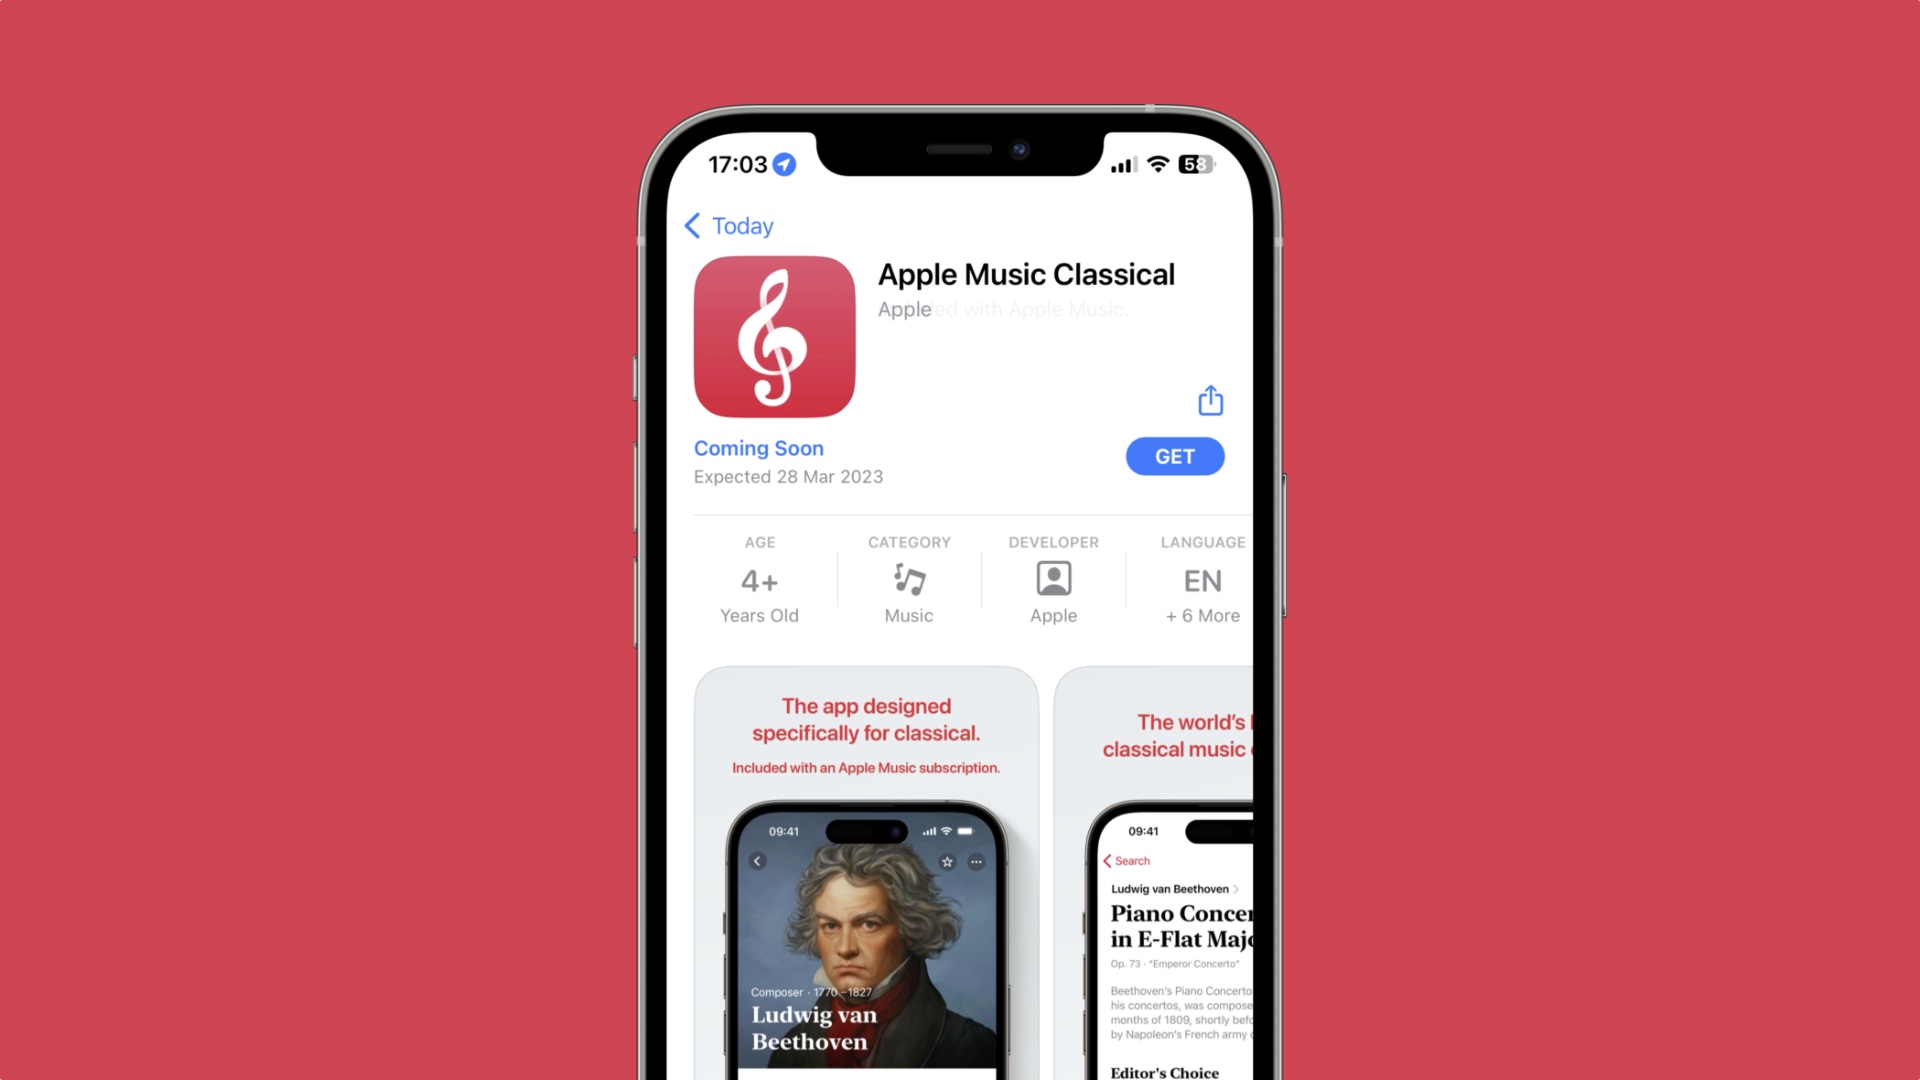Toggle notification for Coming Soon release
This screenshot has width=1920, height=1080.
coord(758,448)
